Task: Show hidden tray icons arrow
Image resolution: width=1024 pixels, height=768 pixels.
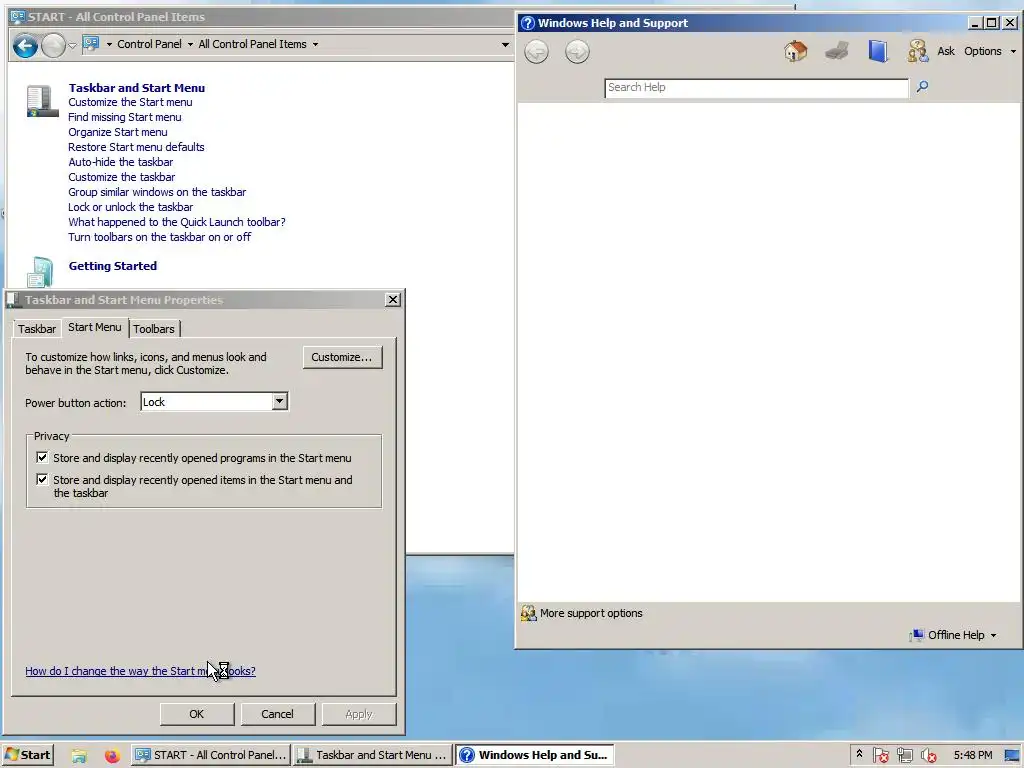Action: 859,754
